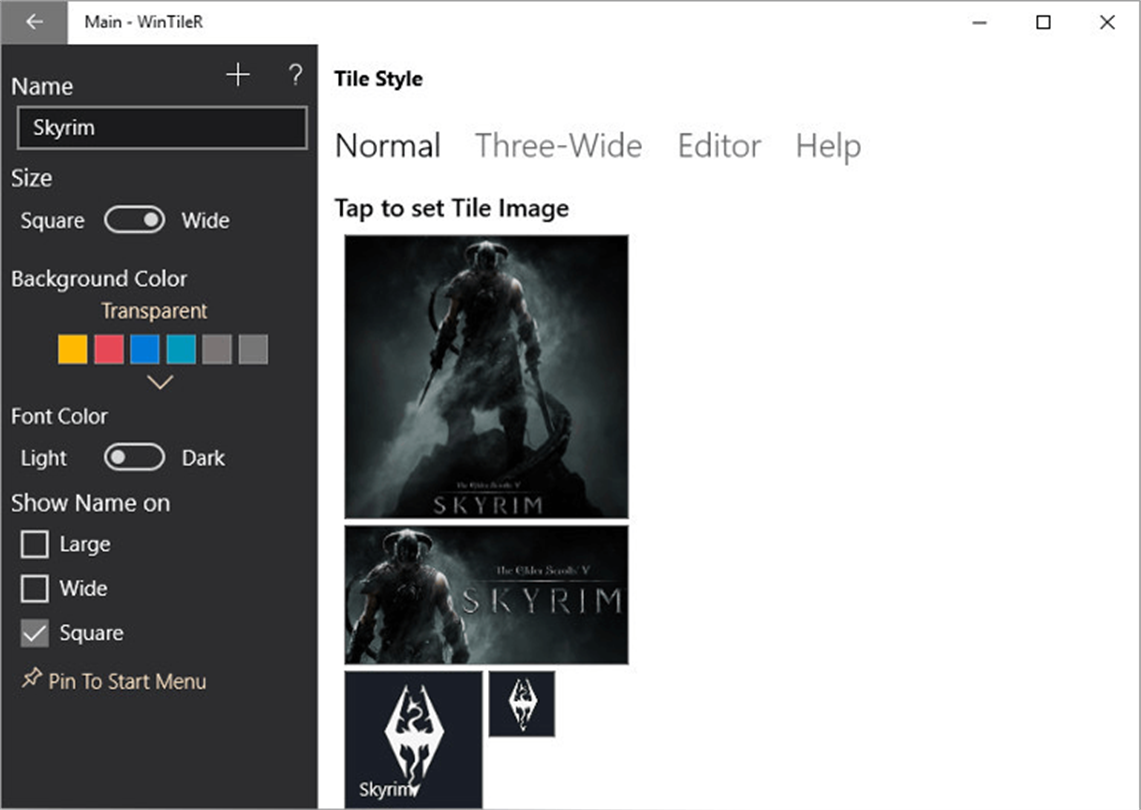Switch to the Three-Wide tab
The width and height of the screenshot is (1141, 810).
click(x=559, y=146)
